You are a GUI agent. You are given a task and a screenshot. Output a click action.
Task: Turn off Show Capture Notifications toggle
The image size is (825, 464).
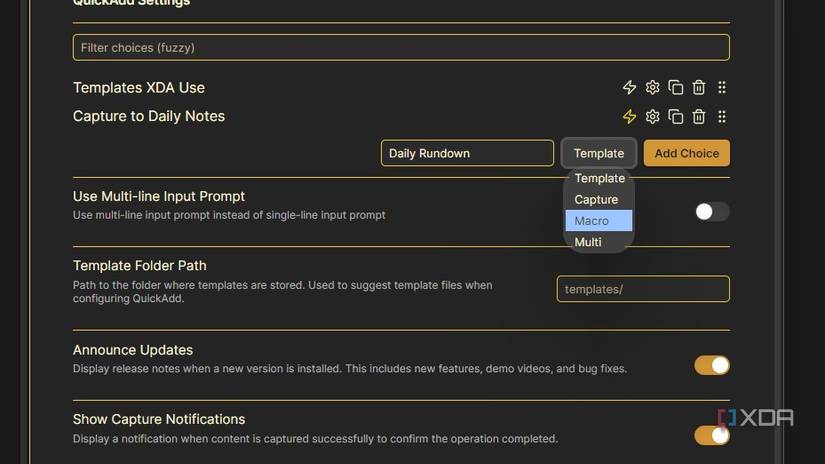(x=712, y=435)
